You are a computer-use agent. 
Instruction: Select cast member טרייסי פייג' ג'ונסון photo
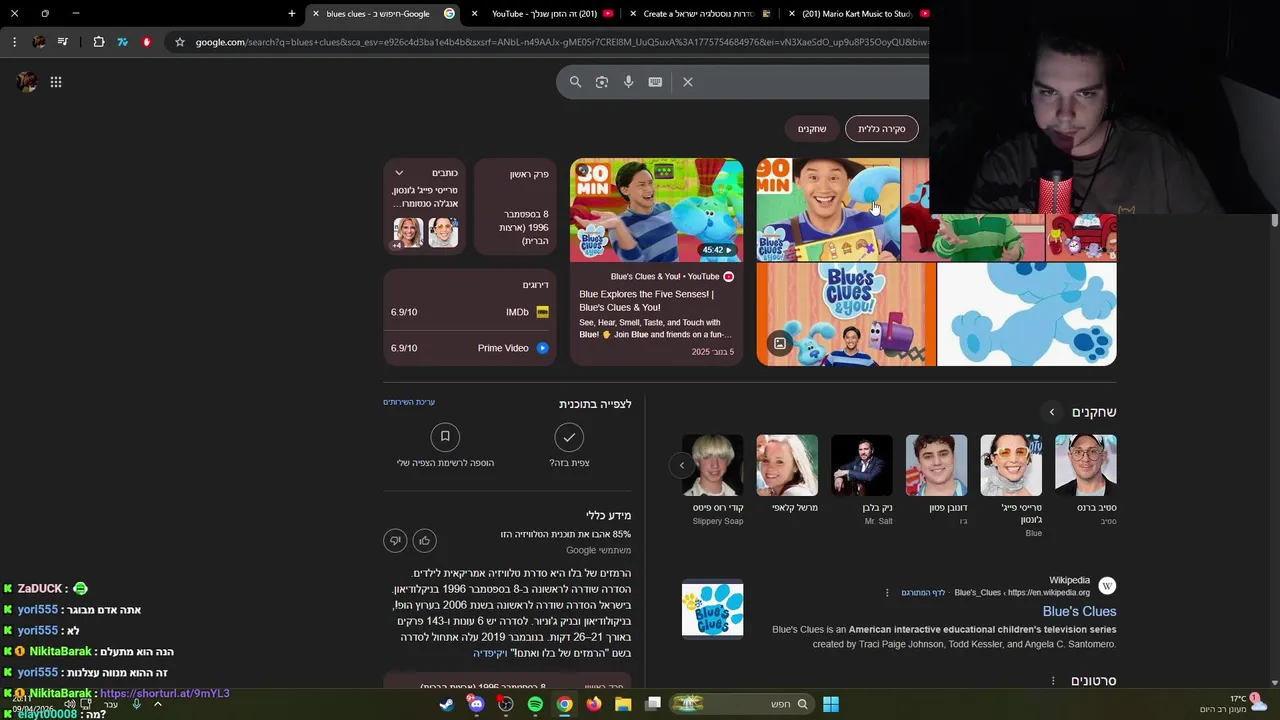(1011, 465)
